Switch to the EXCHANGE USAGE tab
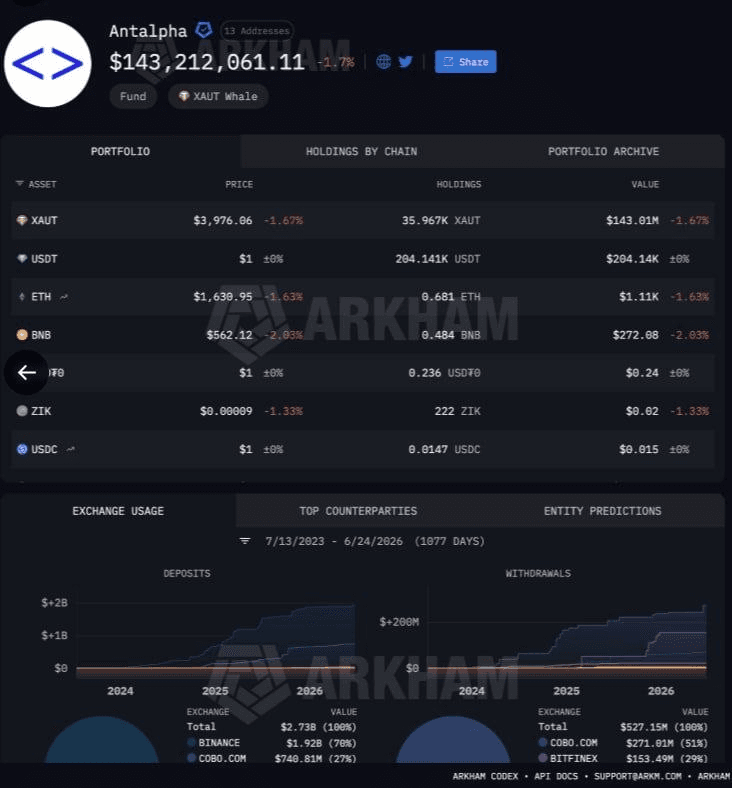The height and width of the screenshot is (788, 732). tap(118, 511)
